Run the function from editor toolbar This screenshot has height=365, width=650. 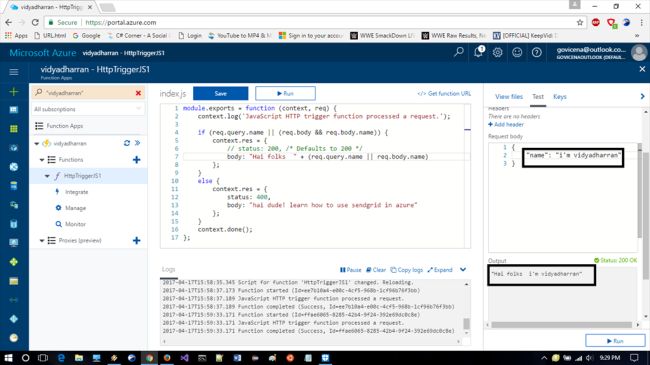285,93
